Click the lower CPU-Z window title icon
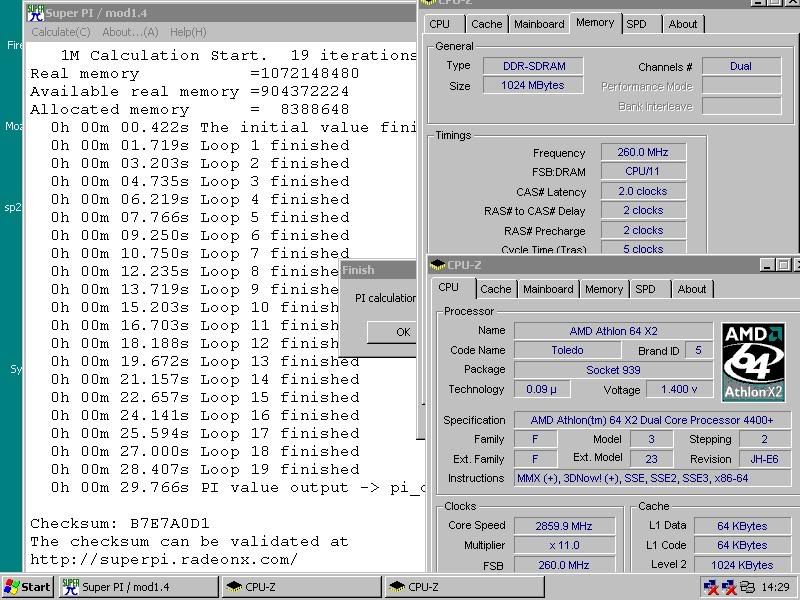 pos(438,265)
